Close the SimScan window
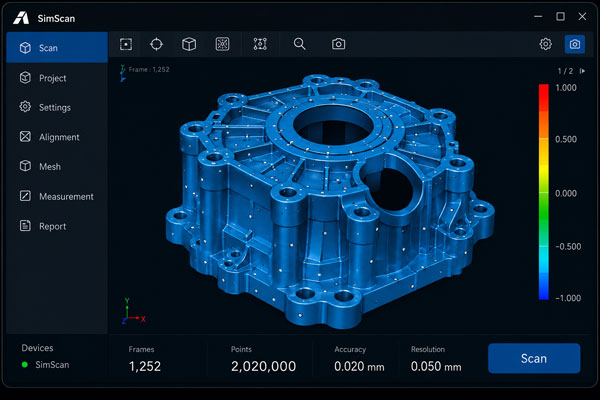 (582, 16)
